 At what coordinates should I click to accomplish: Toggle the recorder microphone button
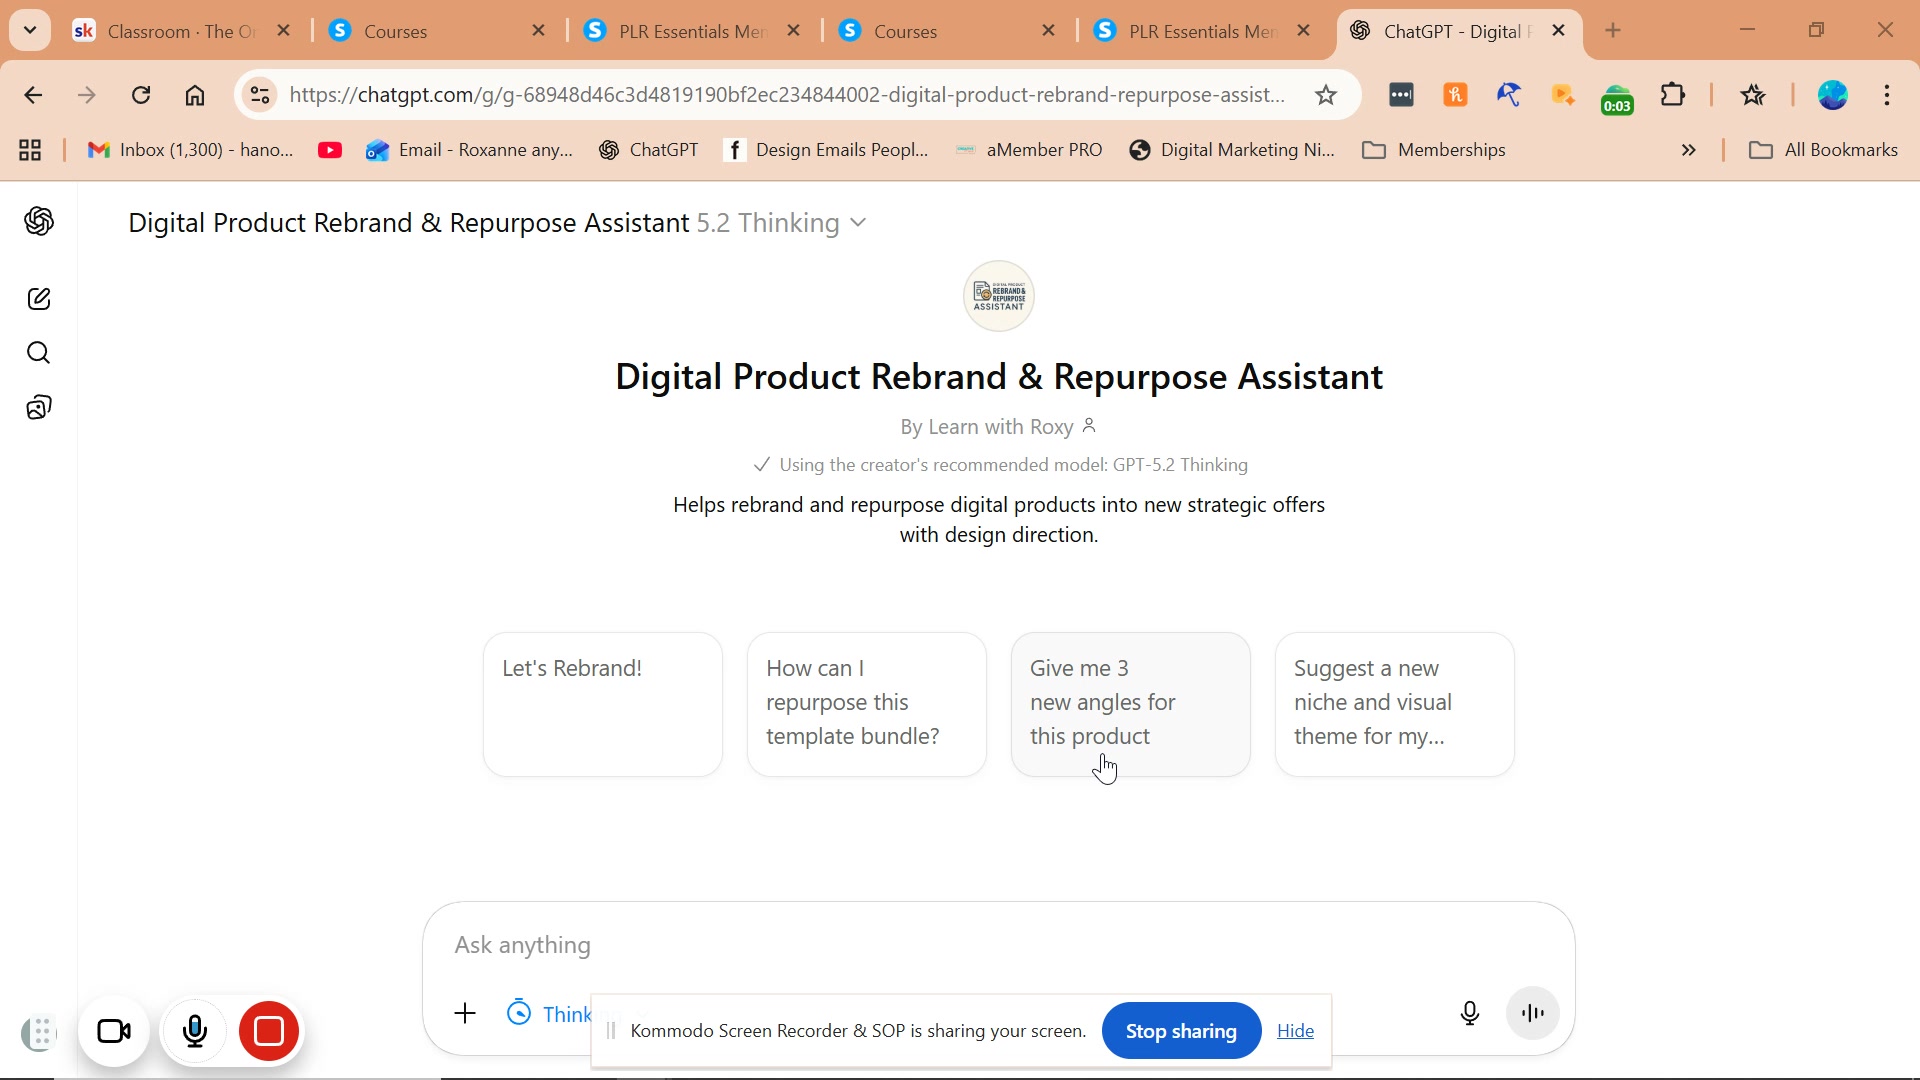(195, 1031)
